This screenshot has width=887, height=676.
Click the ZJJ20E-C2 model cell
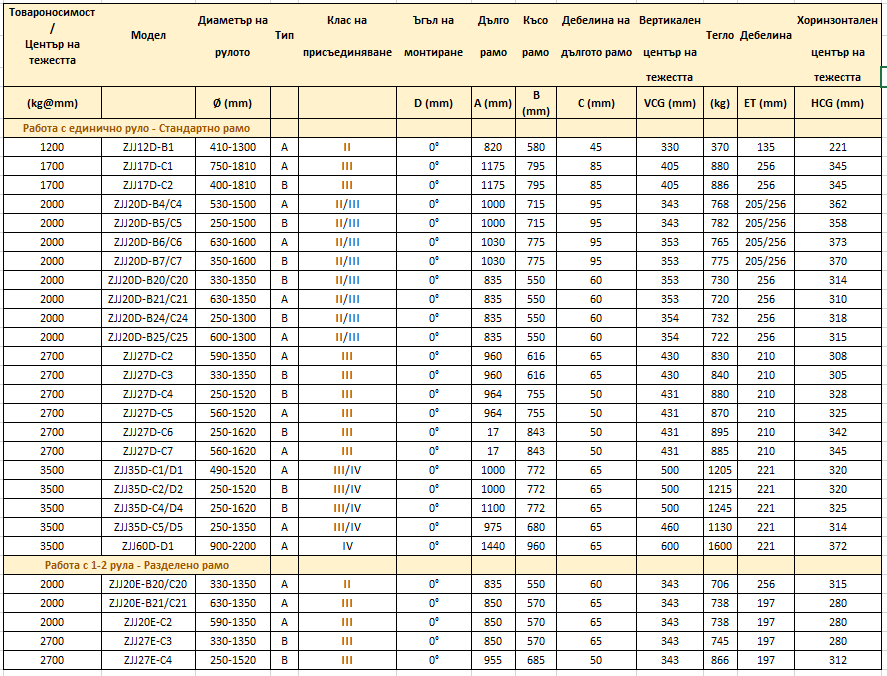coord(148,622)
